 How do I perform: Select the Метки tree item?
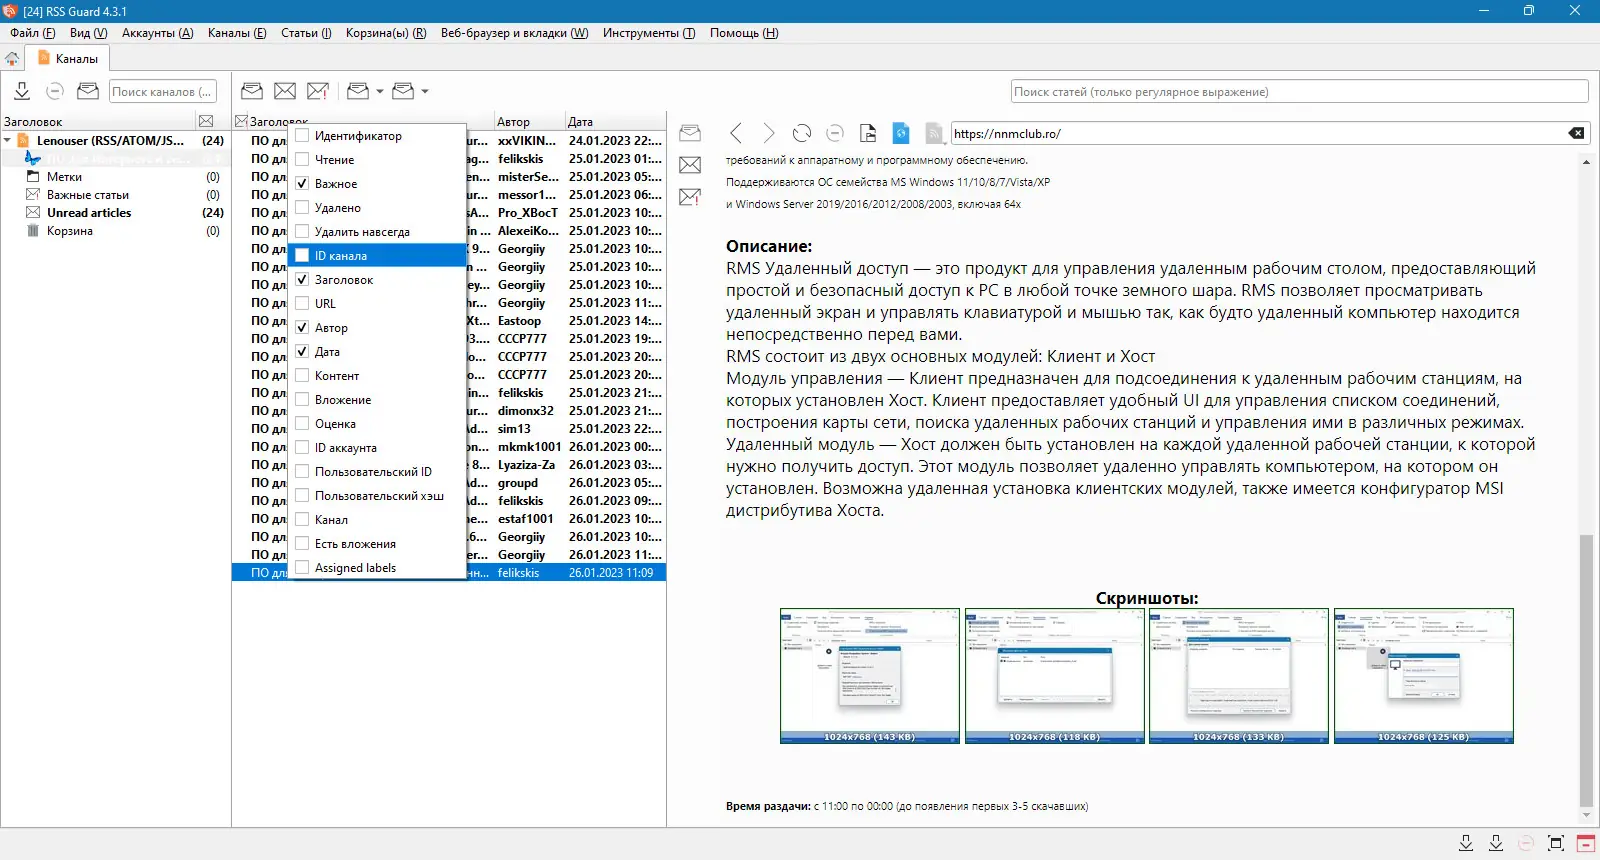point(64,177)
